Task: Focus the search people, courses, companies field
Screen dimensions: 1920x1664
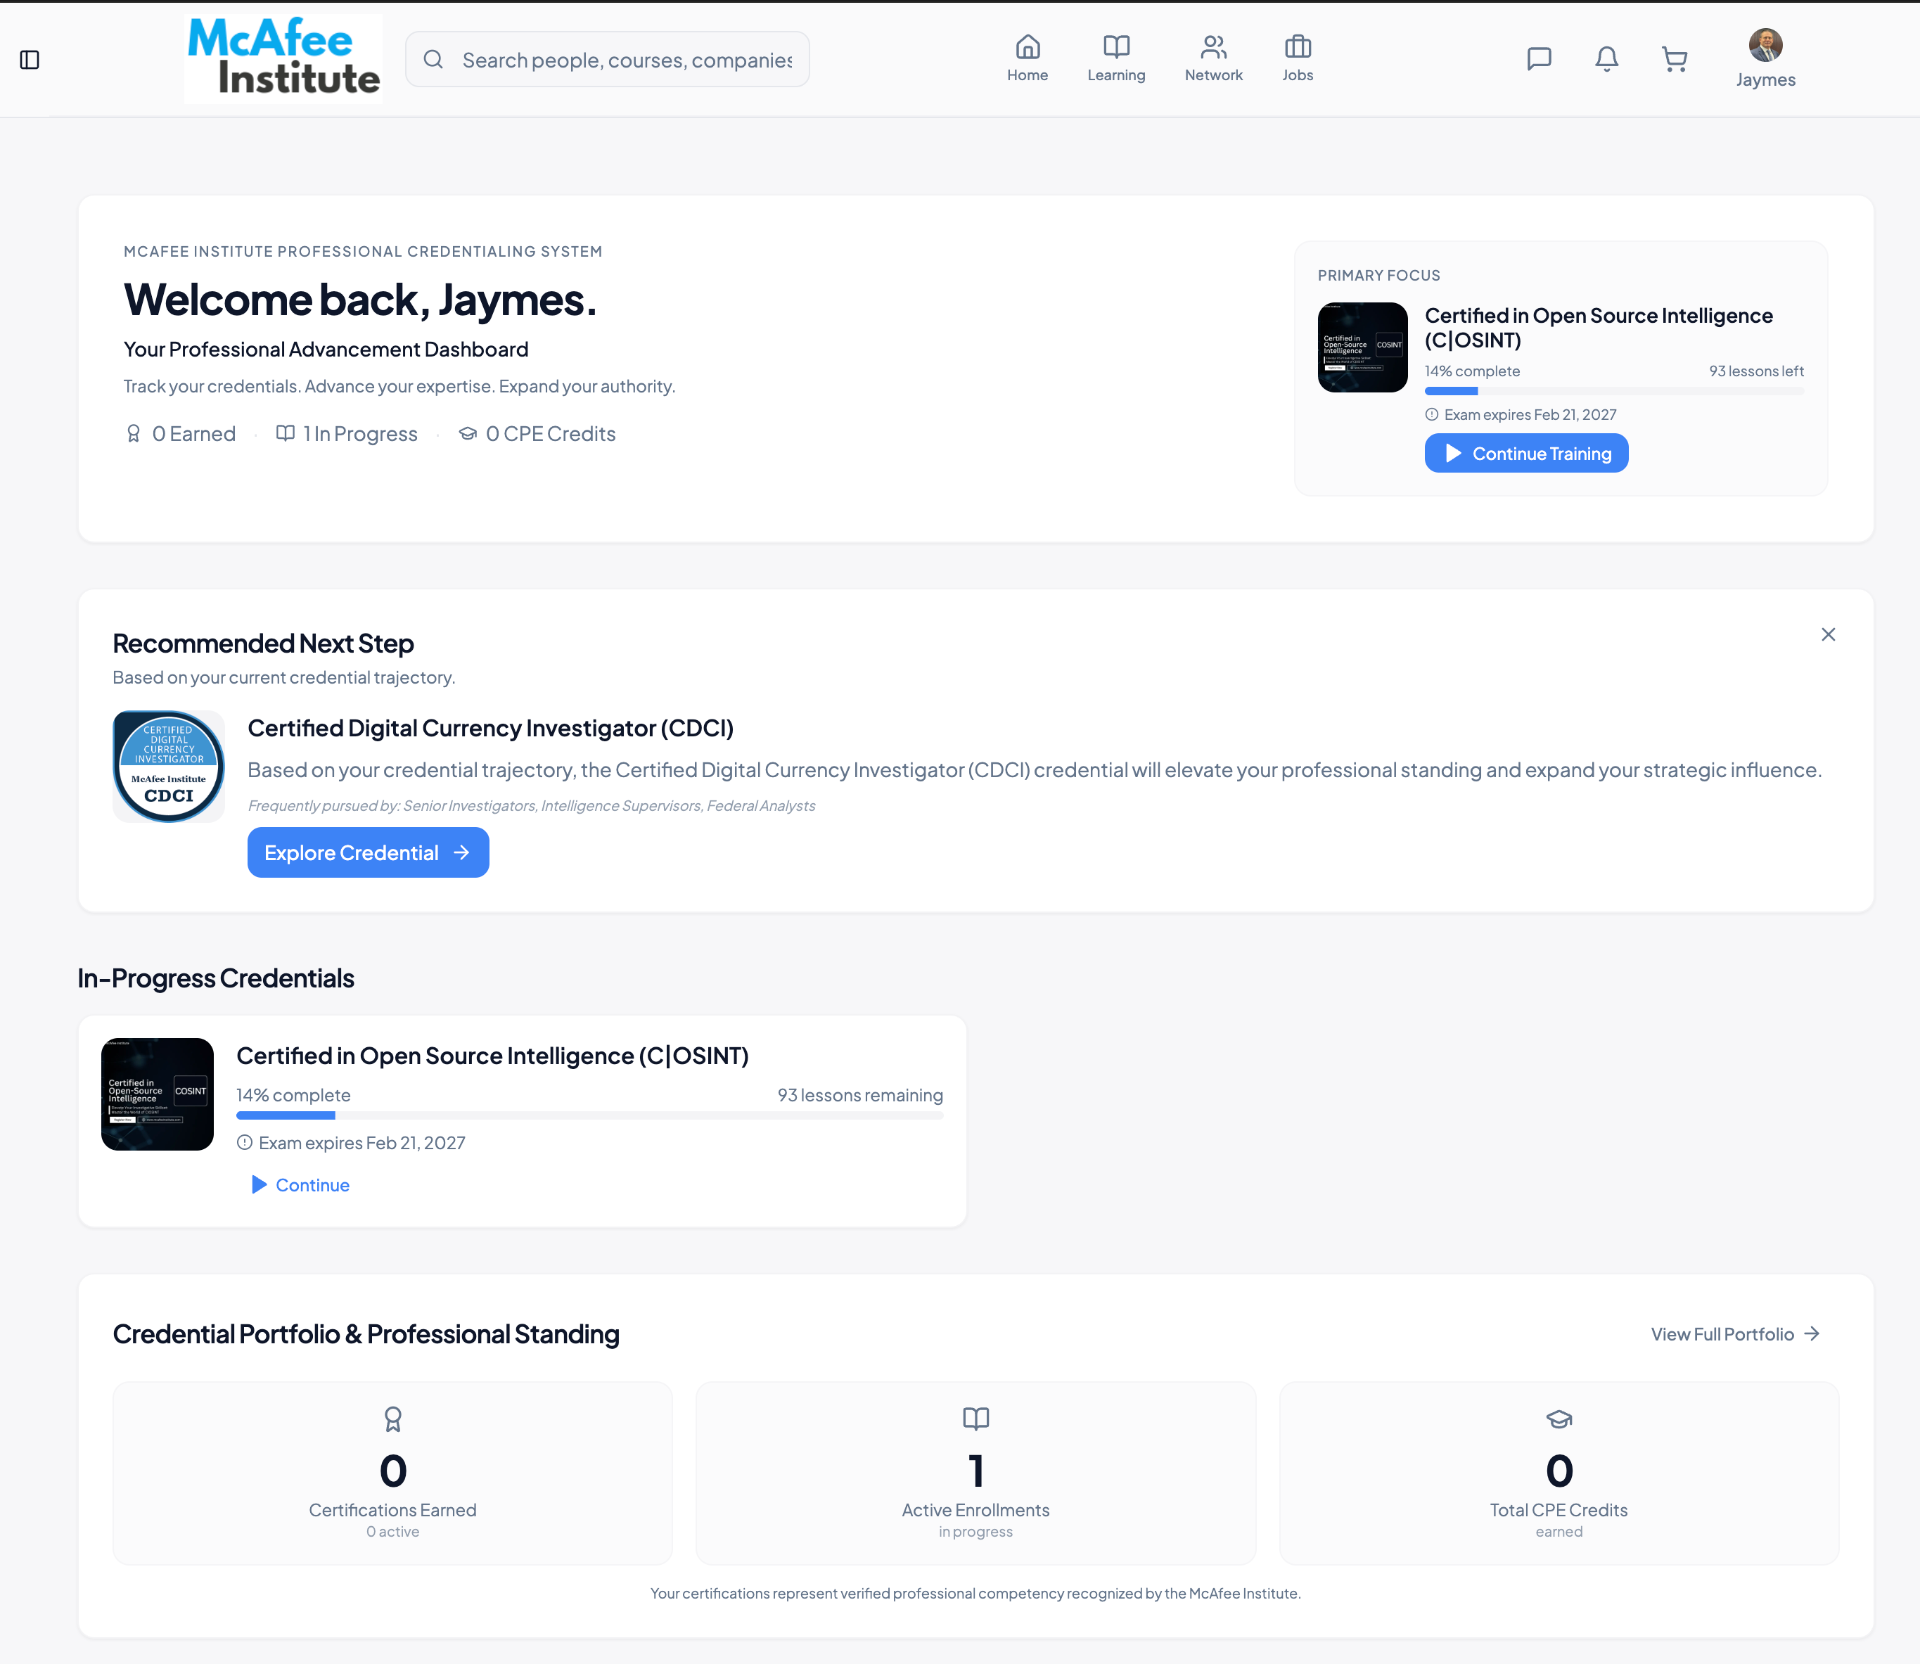Action: 608,60
